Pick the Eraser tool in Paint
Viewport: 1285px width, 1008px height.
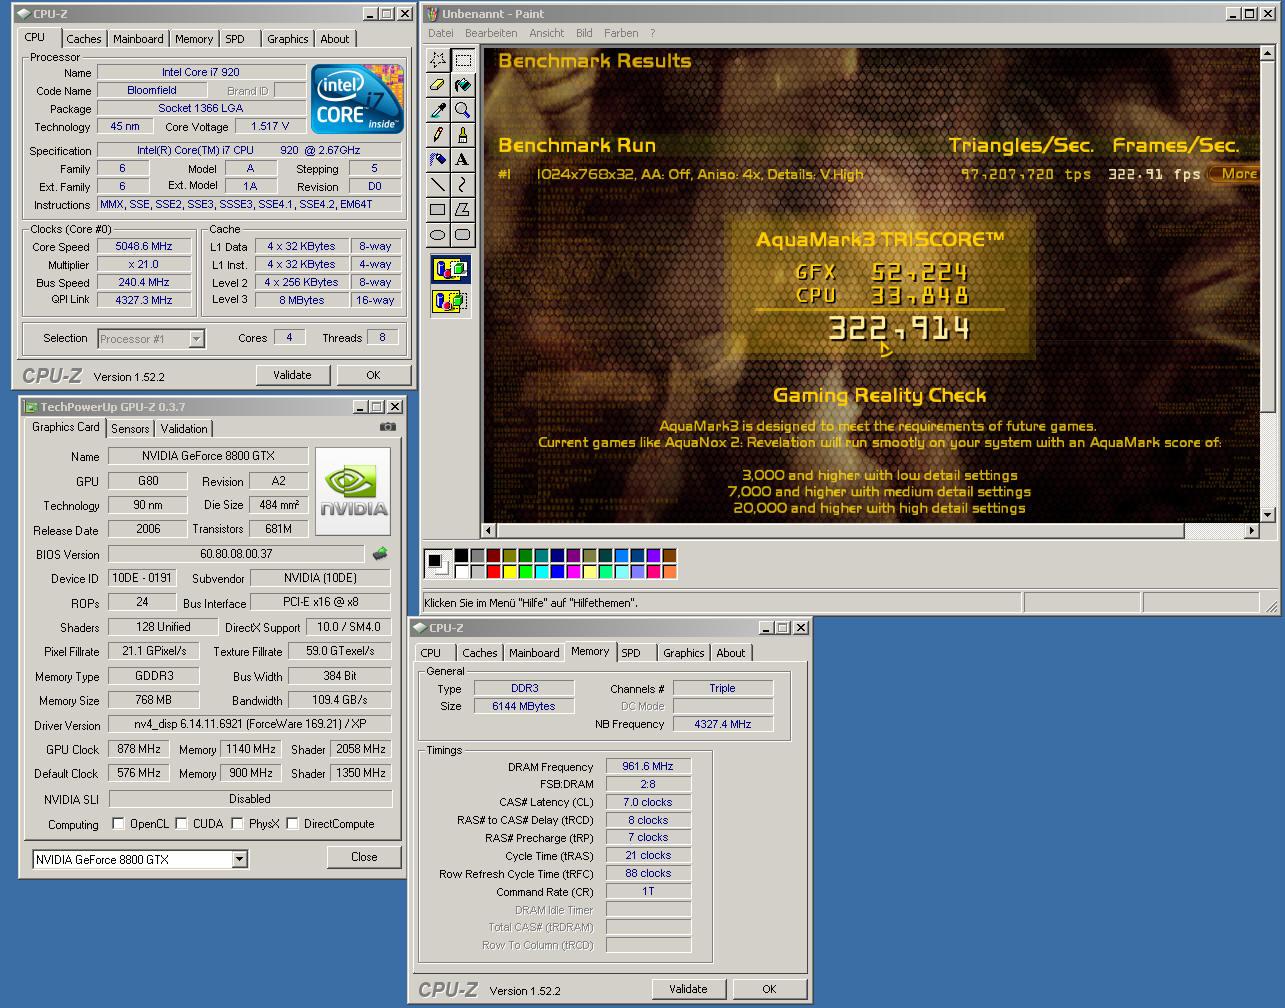[438, 85]
